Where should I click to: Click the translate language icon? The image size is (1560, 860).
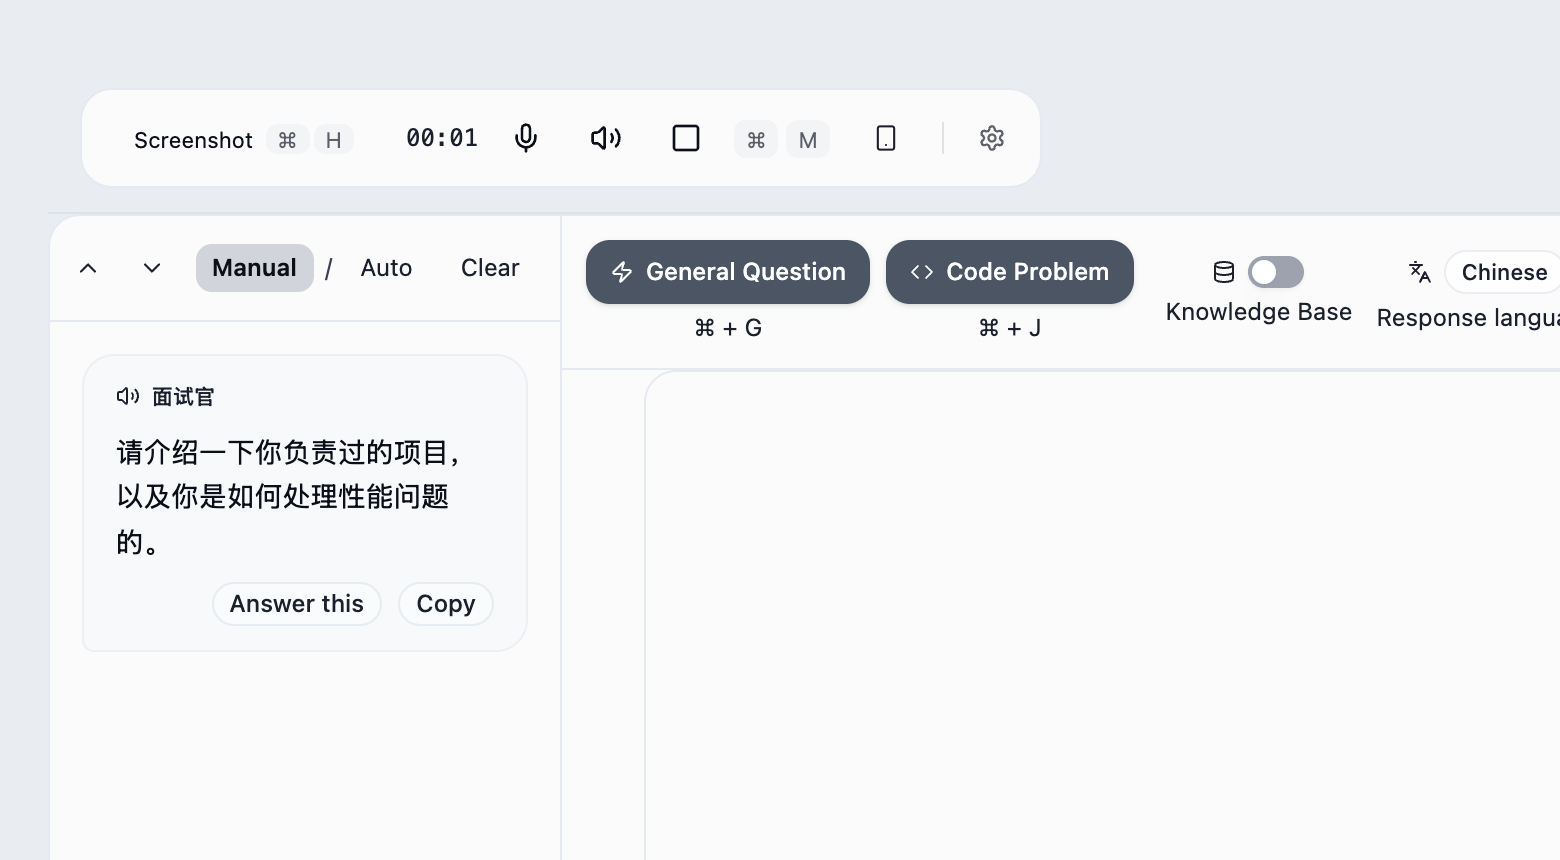tap(1420, 272)
